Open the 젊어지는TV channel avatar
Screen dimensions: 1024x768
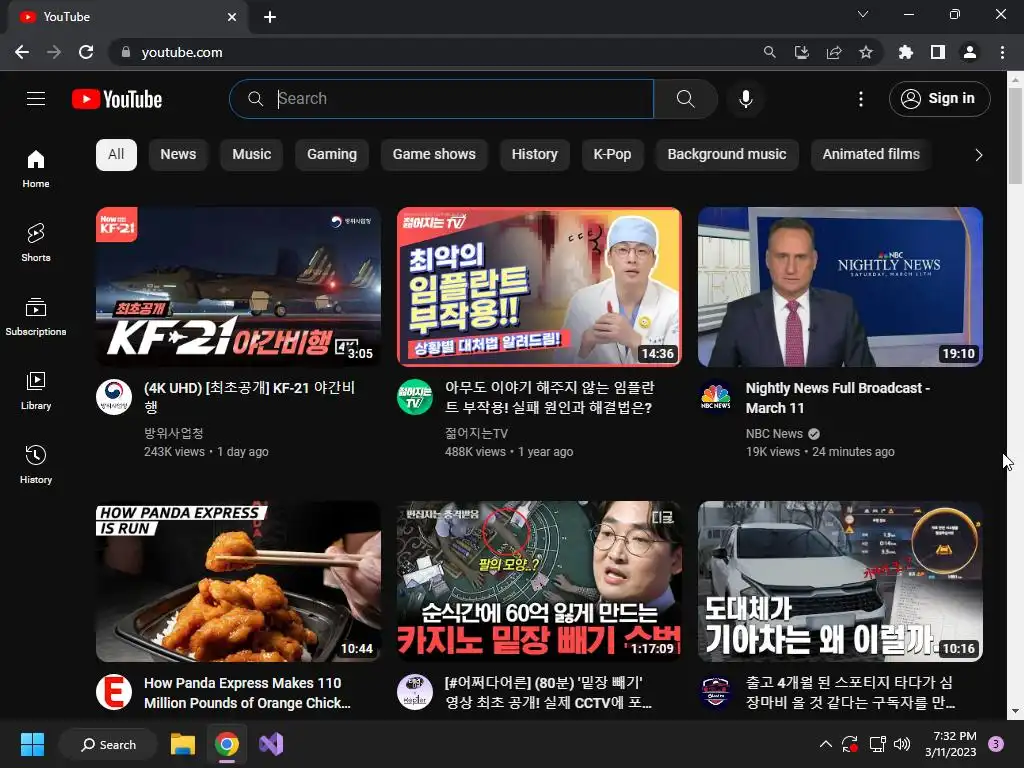point(415,397)
